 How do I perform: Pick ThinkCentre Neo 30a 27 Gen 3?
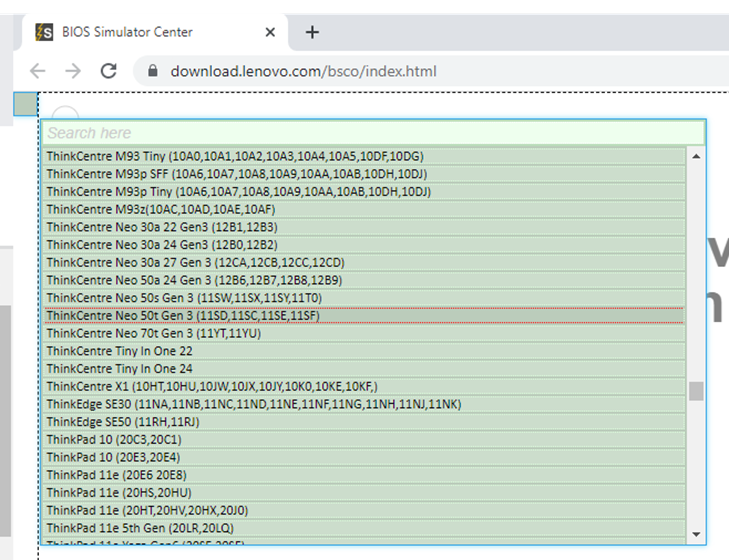[x=364, y=262]
